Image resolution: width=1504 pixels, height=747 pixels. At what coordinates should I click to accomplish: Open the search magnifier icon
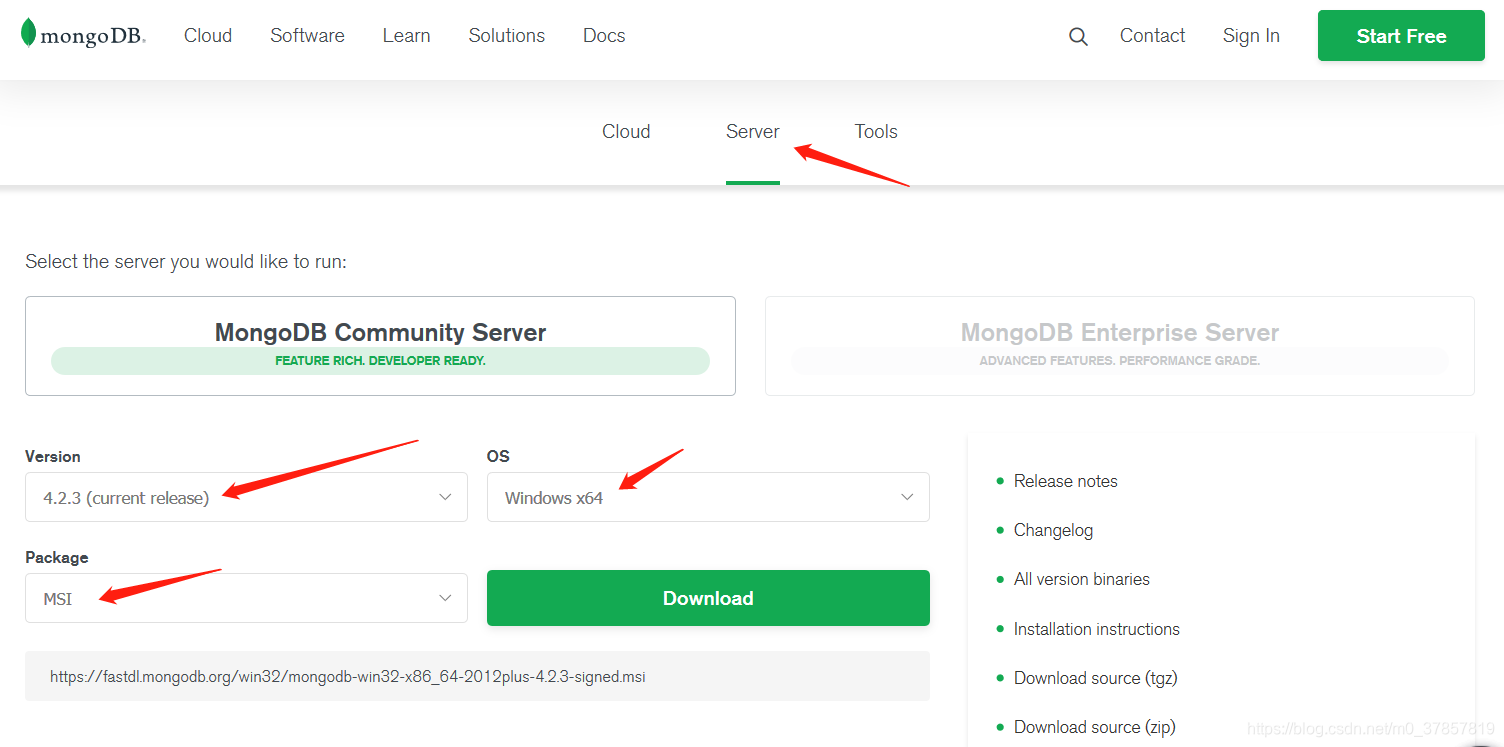pos(1078,37)
